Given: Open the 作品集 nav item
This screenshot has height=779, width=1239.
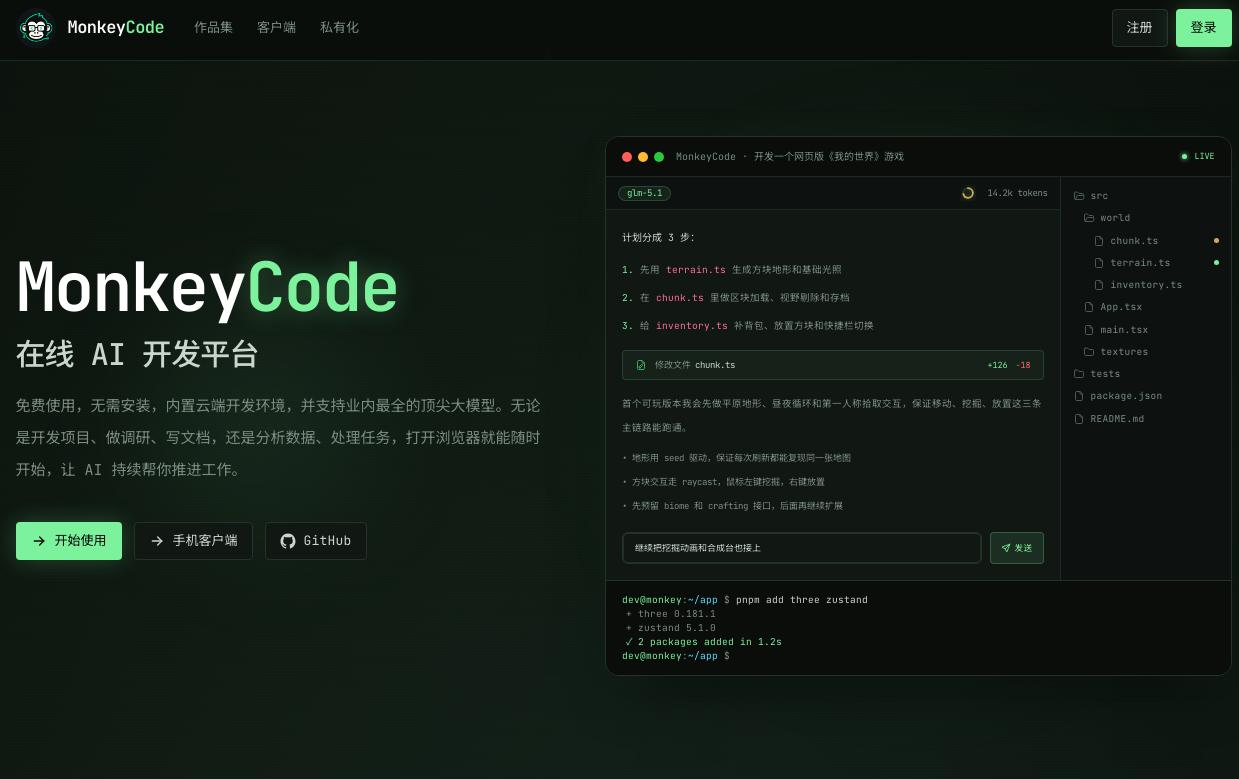Looking at the screenshot, I should [x=213, y=28].
